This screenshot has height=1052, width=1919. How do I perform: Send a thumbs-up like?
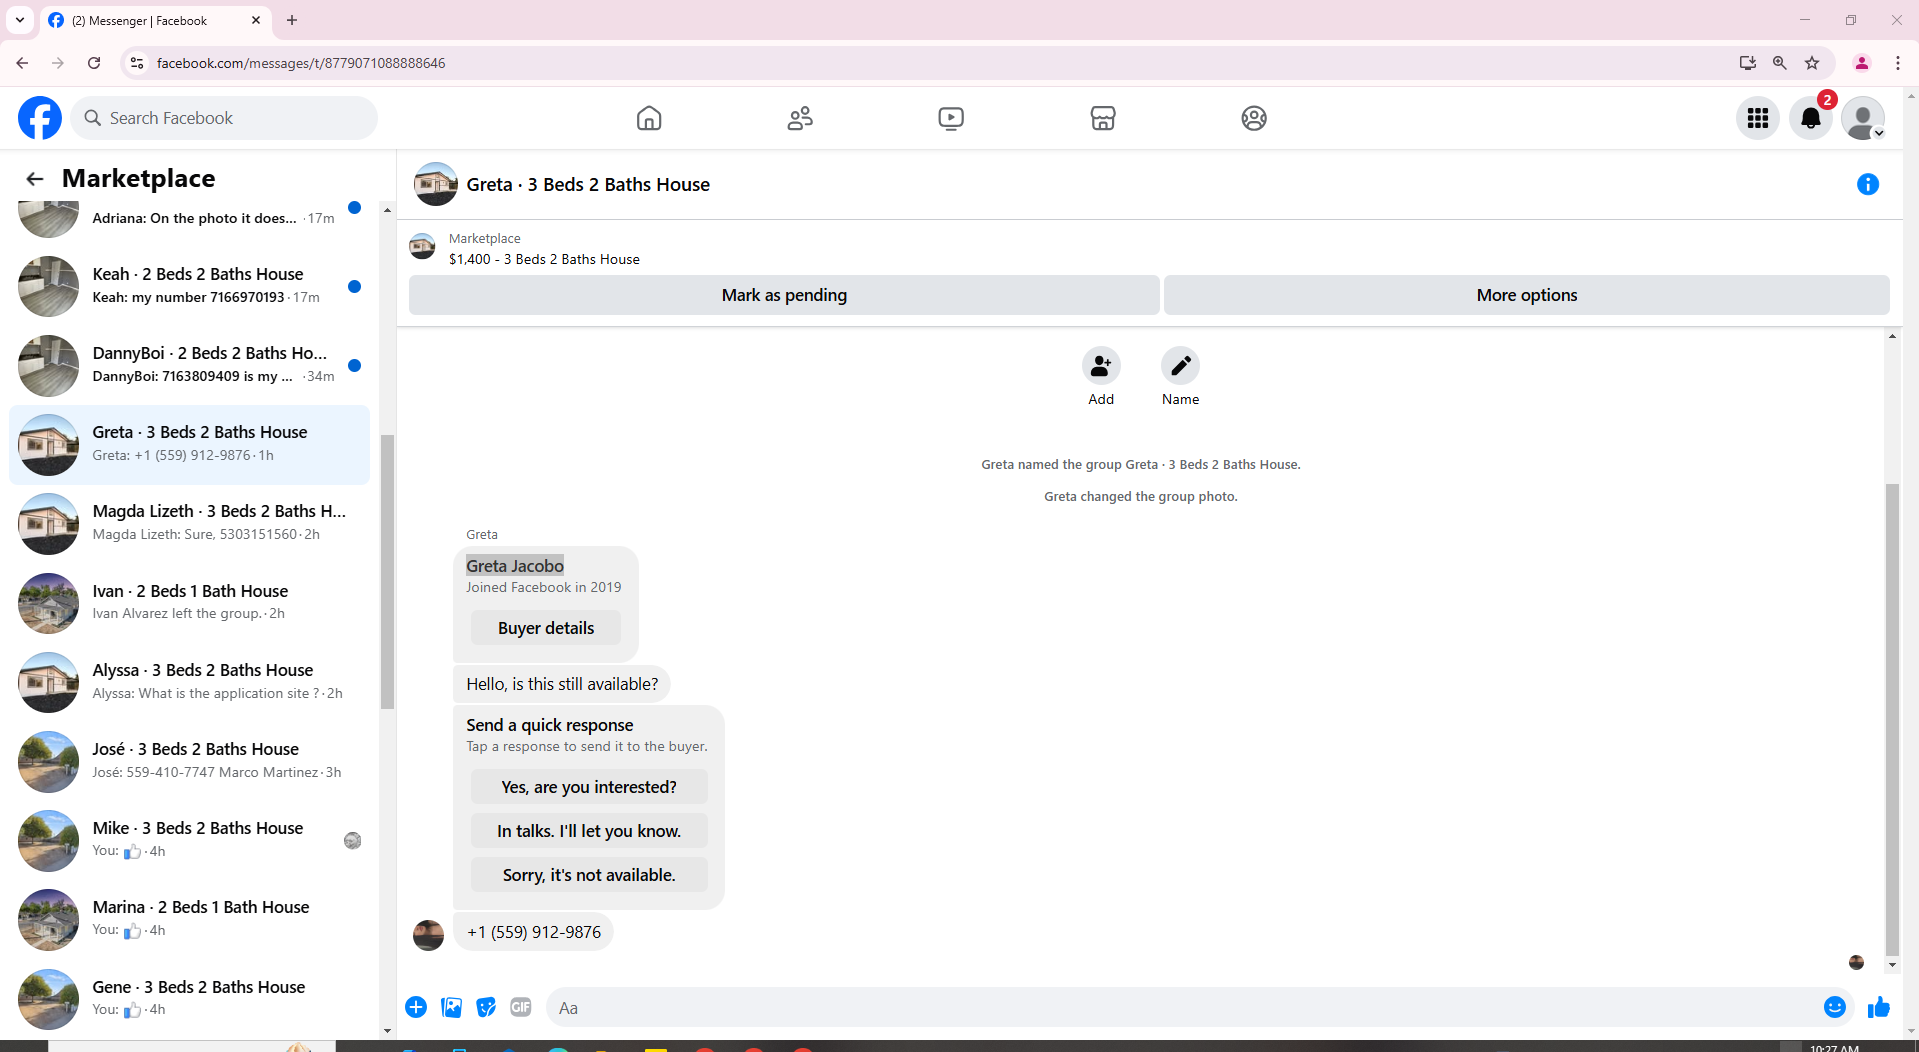click(x=1879, y=1007)
